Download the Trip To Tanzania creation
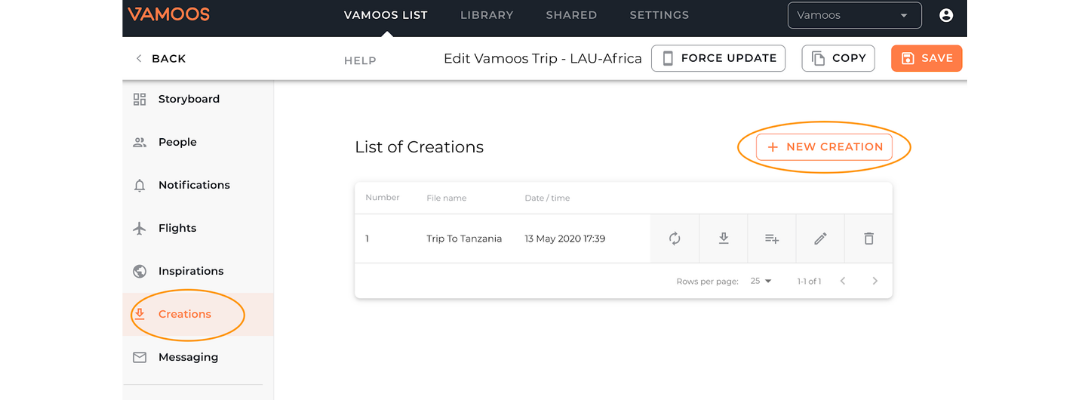The width and height of the screenshot is (1090, 400). 723,239
